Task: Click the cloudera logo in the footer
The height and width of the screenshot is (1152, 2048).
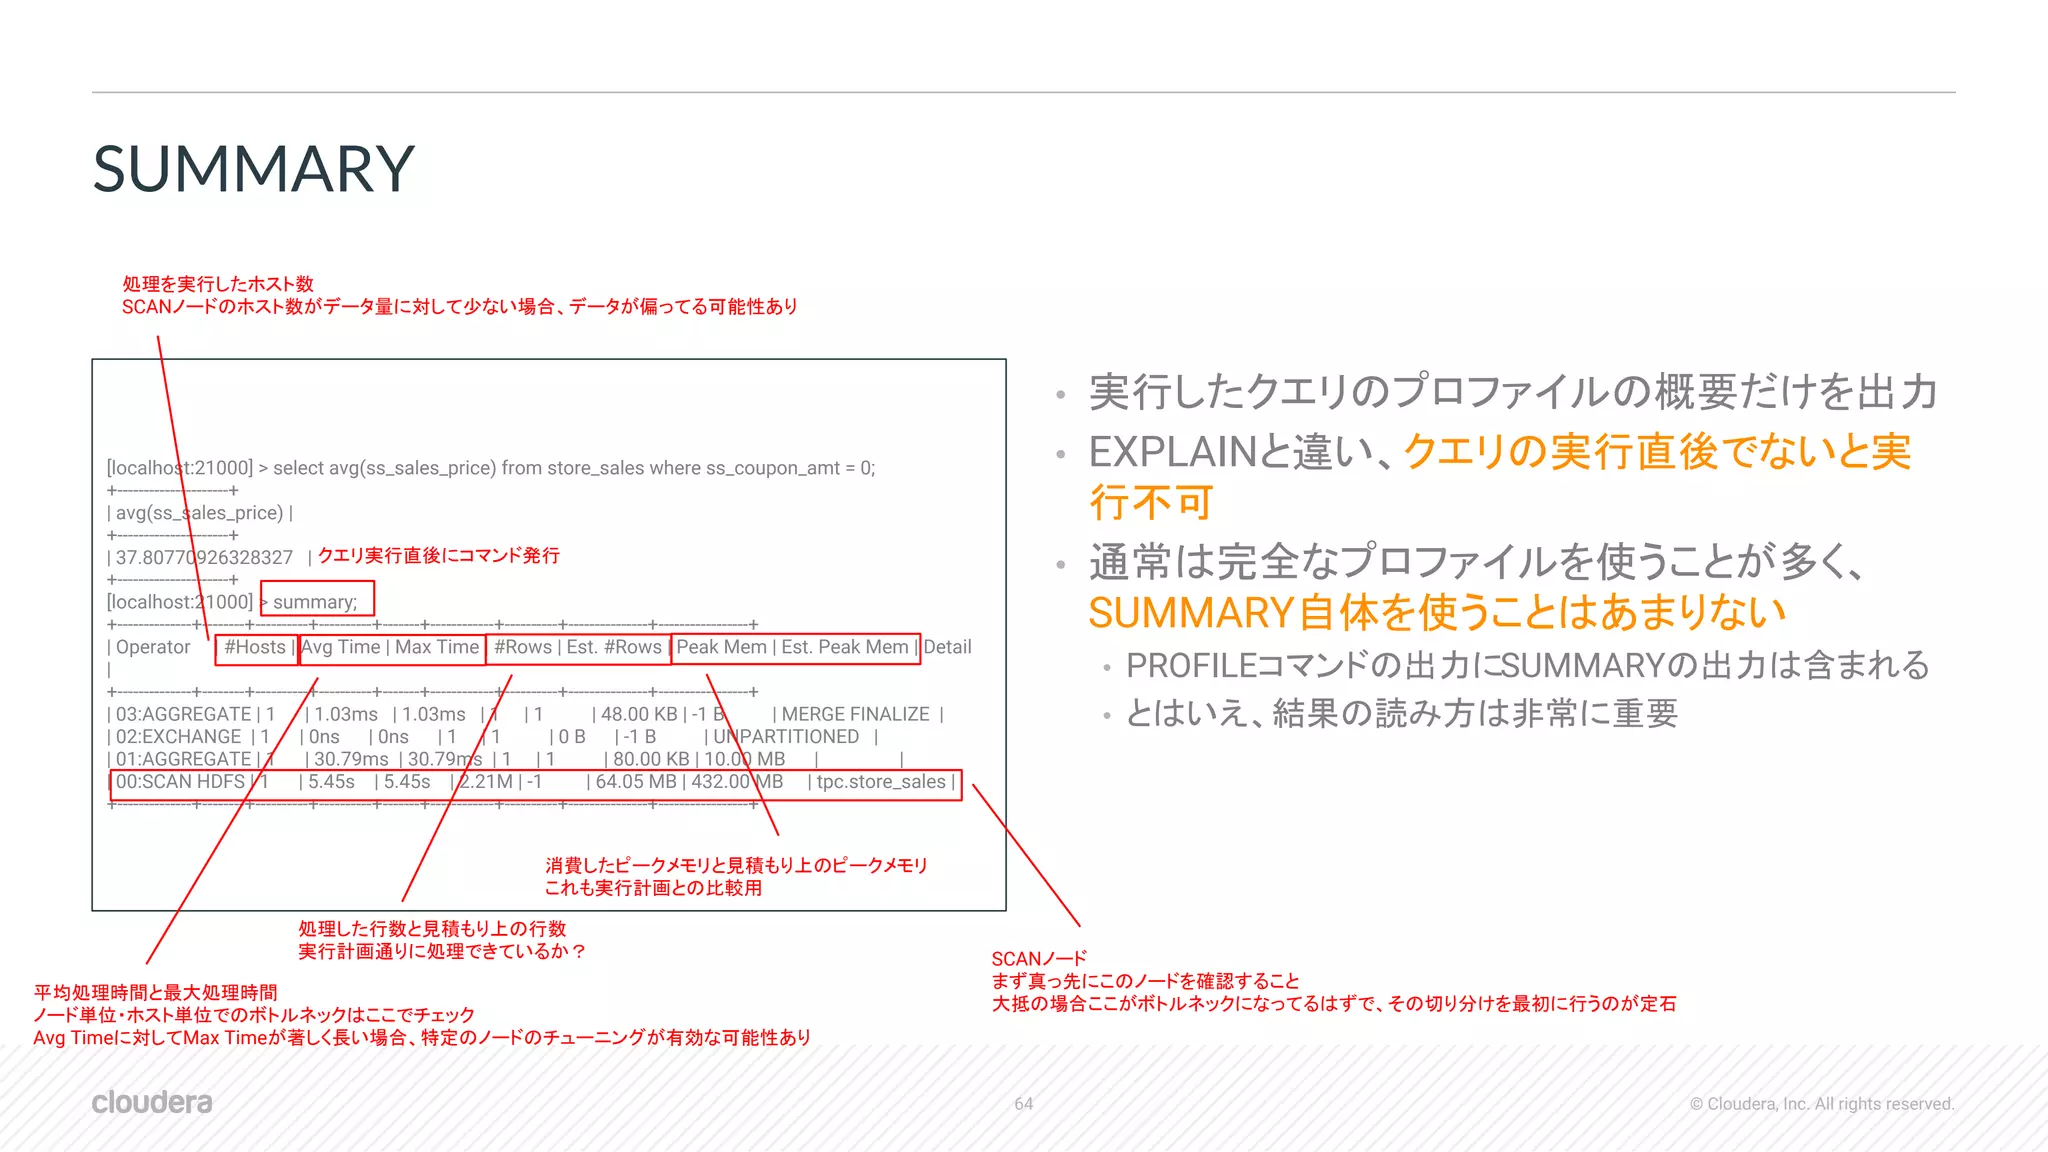Action: (152, 1102)
